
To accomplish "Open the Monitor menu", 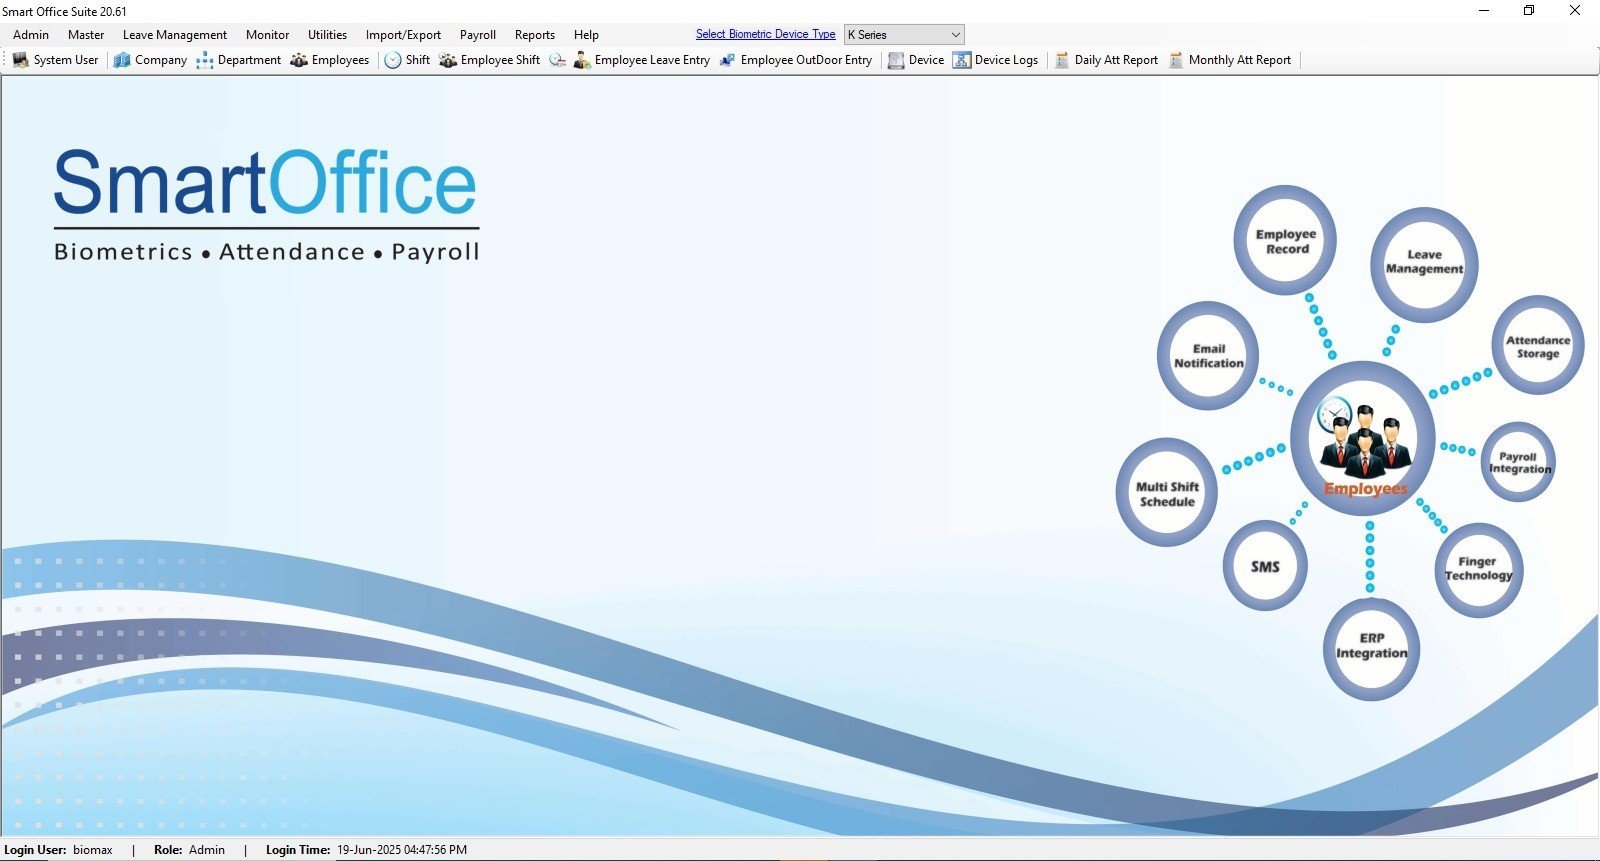I will tap(267, 34).
